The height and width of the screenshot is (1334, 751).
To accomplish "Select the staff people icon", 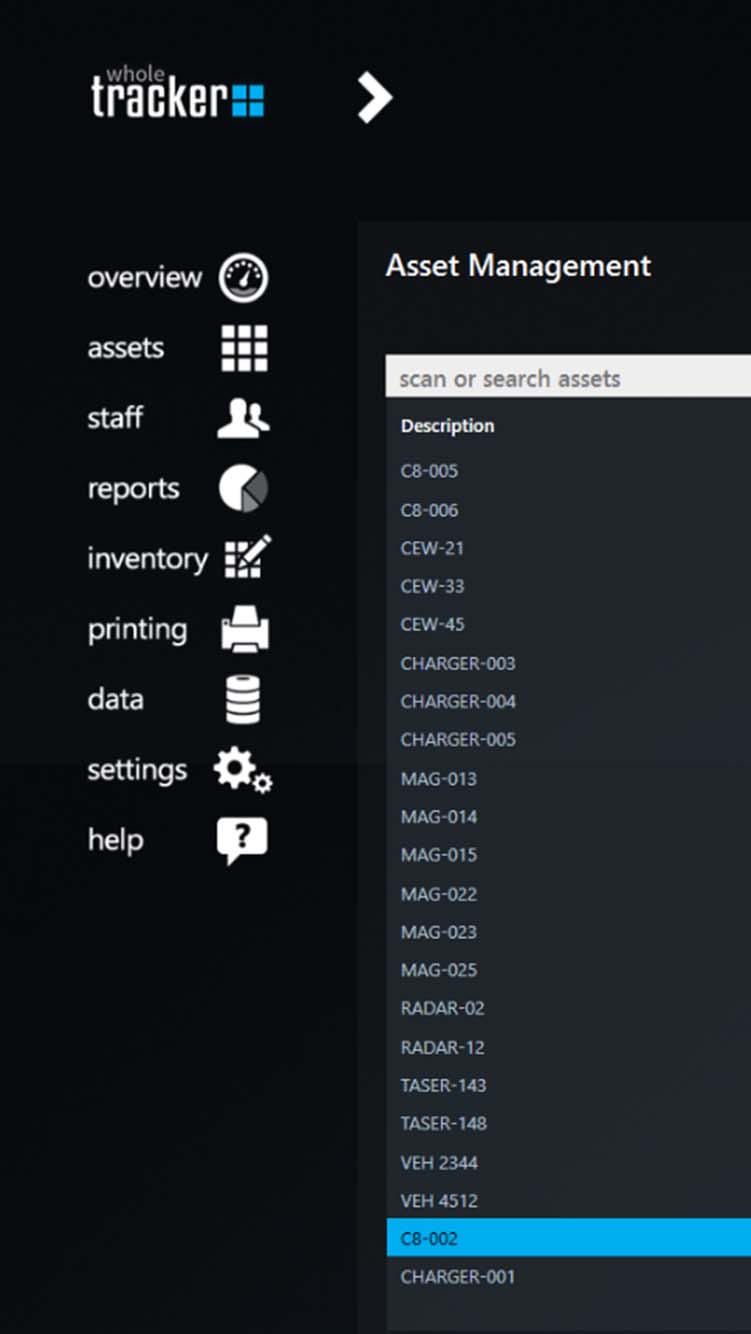I will [243, 418].
